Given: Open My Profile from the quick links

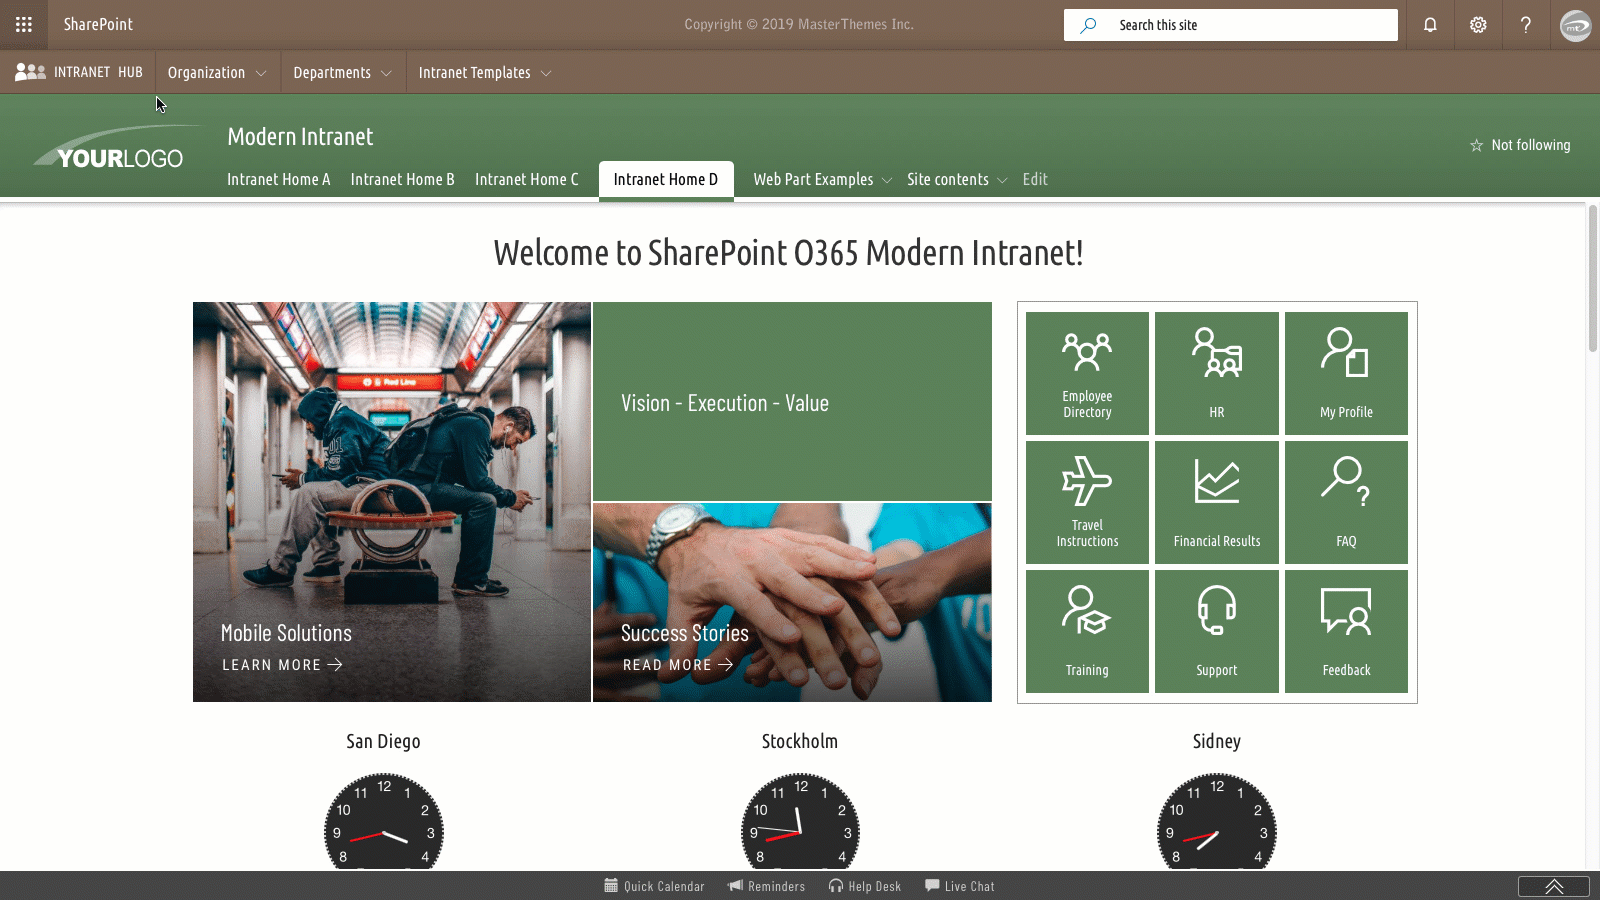Looking at the screenshot, I should 1346,372.
